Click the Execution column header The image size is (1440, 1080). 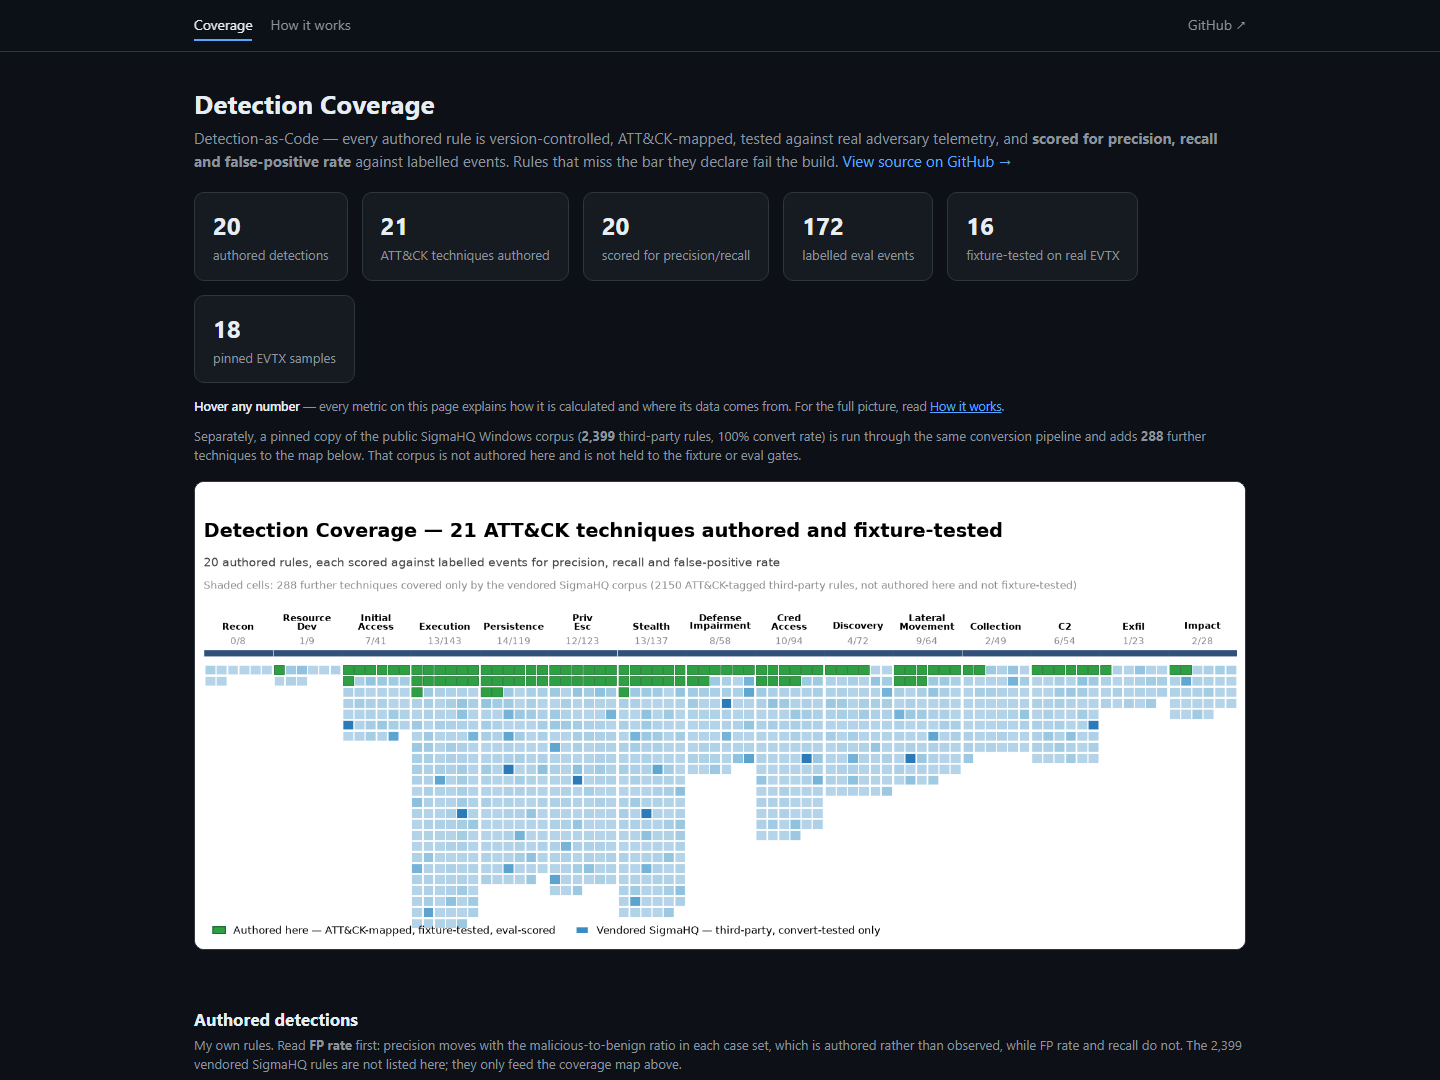pos(445,626)
